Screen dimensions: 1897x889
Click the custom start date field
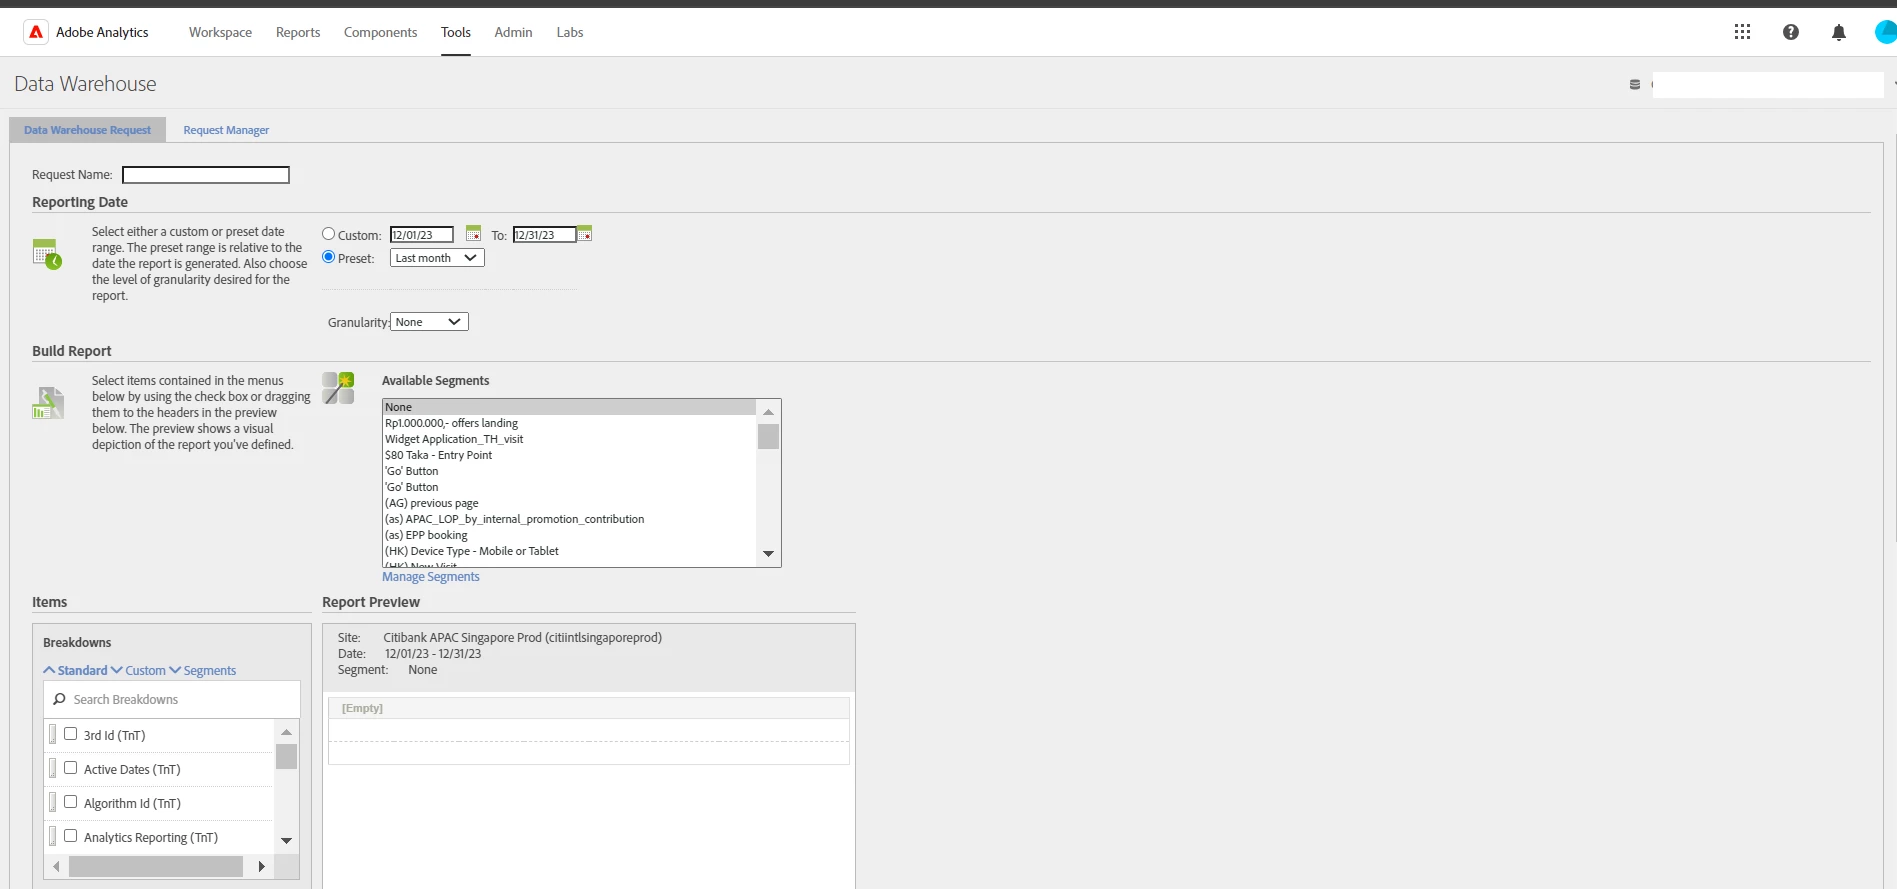422,235
